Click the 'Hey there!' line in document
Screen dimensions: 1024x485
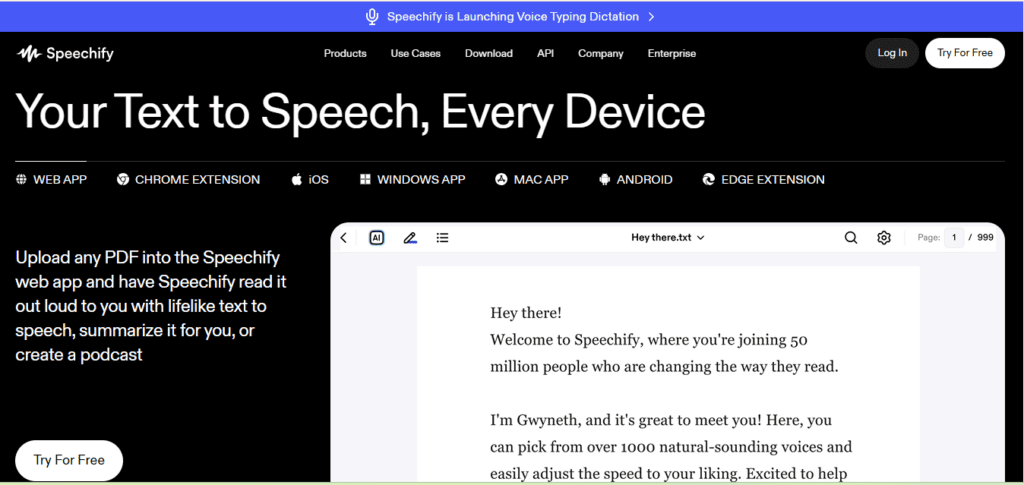coord(526,313)
